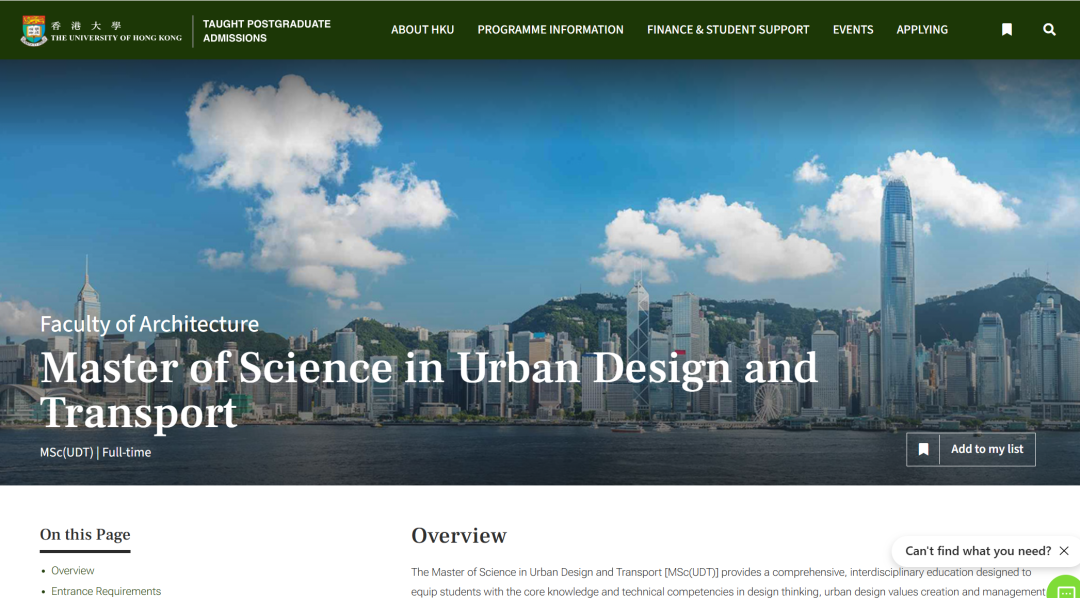This screenshot has height=598, width=1080.
Task: Open the FINANCE & STUDENT SUPPORT menu
Action: [x=728, y=30]
